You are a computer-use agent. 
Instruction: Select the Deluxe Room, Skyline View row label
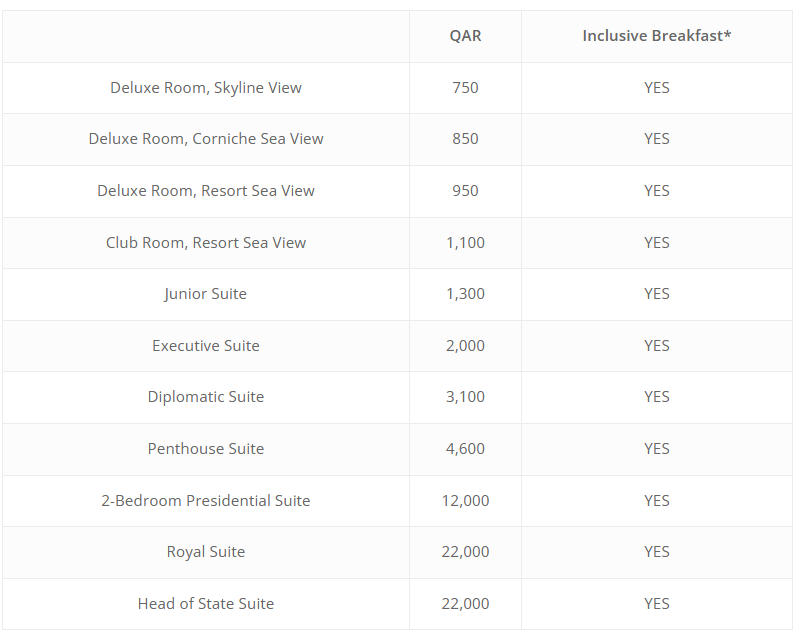click(206, 88)
